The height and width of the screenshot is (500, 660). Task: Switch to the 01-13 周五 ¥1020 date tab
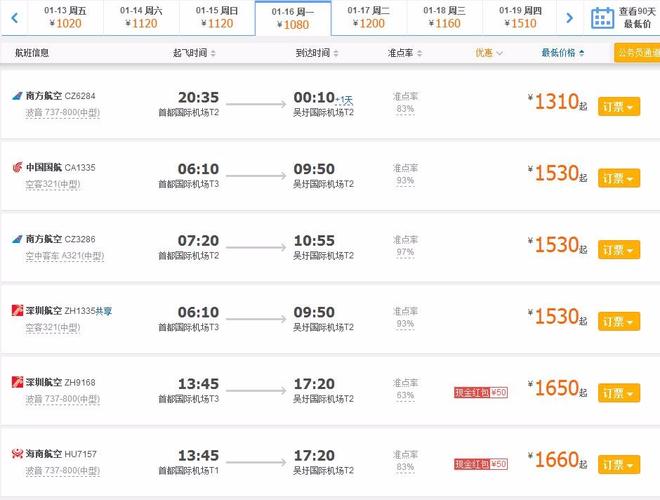point(66,17)
